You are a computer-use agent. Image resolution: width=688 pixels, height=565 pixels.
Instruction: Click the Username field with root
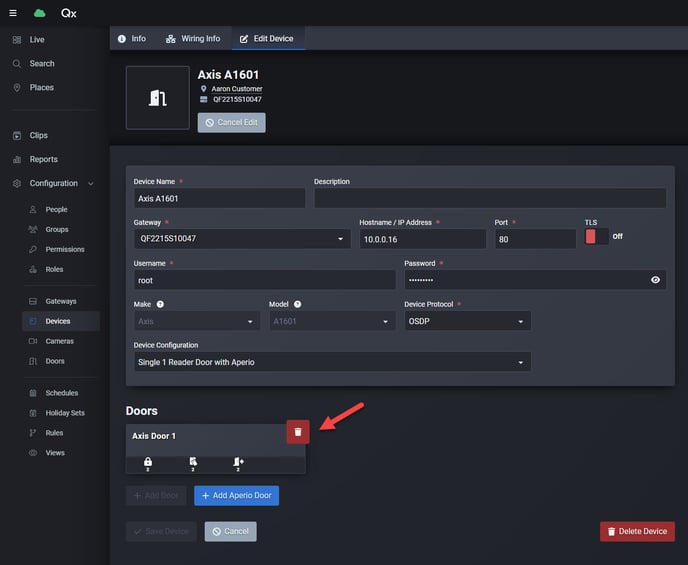[x=265, y=280]
